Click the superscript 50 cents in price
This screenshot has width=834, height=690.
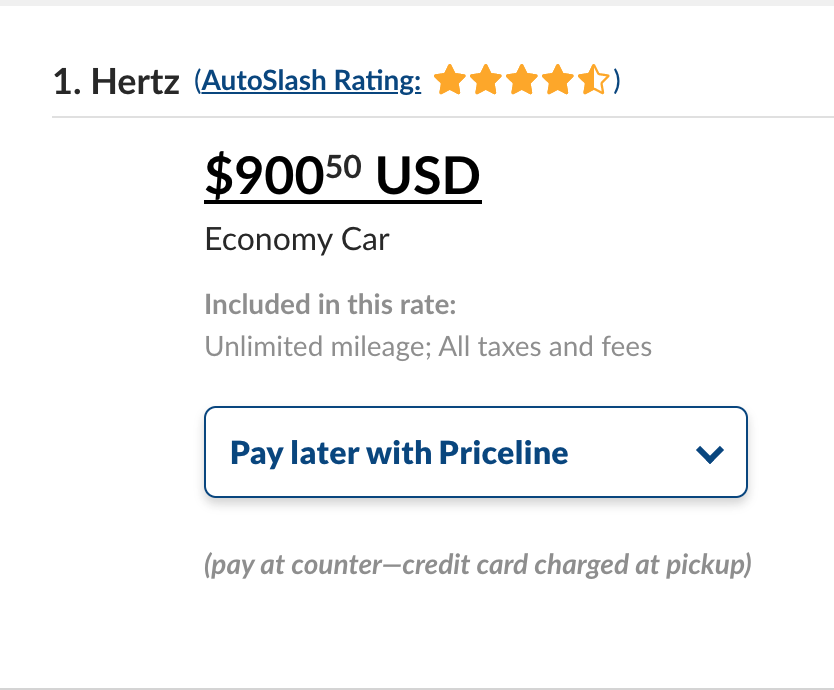point(342,166)
